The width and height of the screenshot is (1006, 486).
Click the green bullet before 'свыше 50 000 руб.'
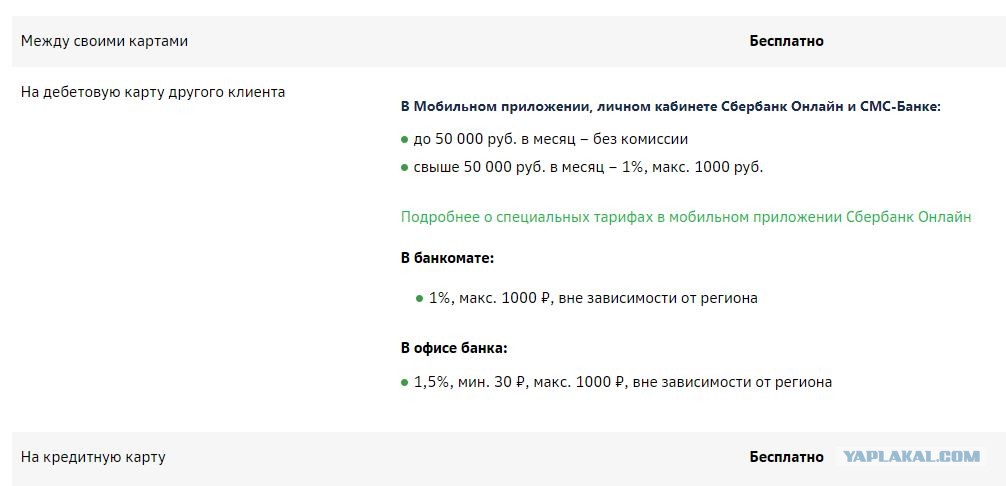coord(404,168)
